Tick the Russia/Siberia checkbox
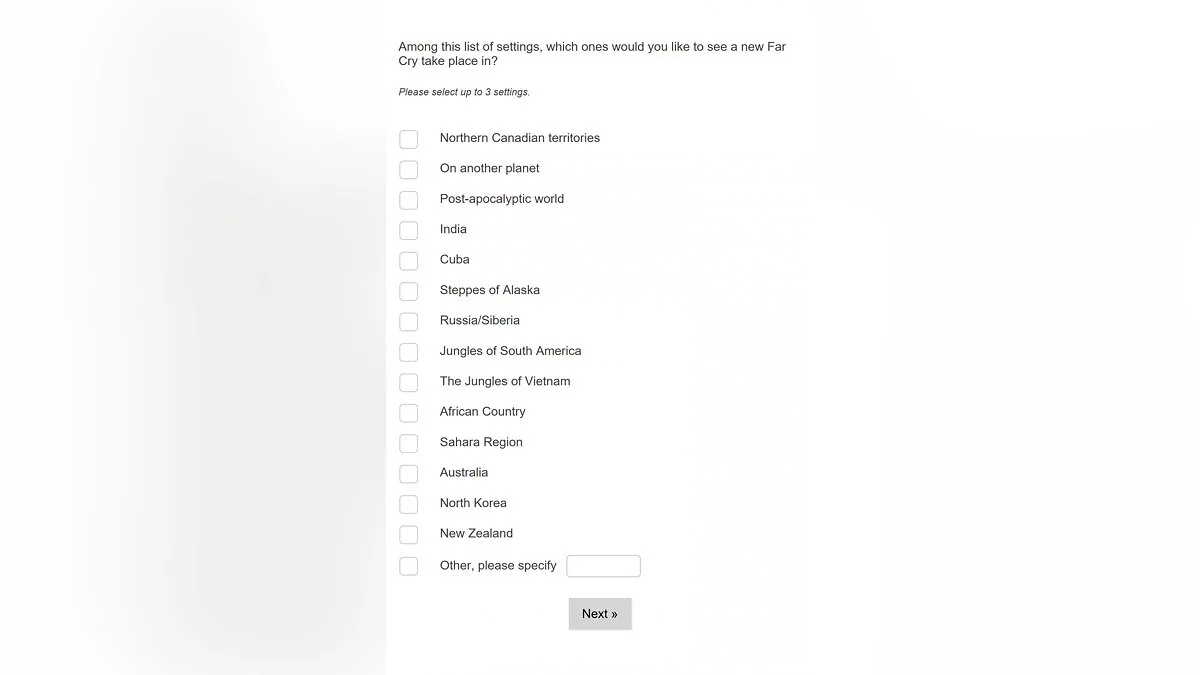1200x675 pixels. click(x=408, y=321)
